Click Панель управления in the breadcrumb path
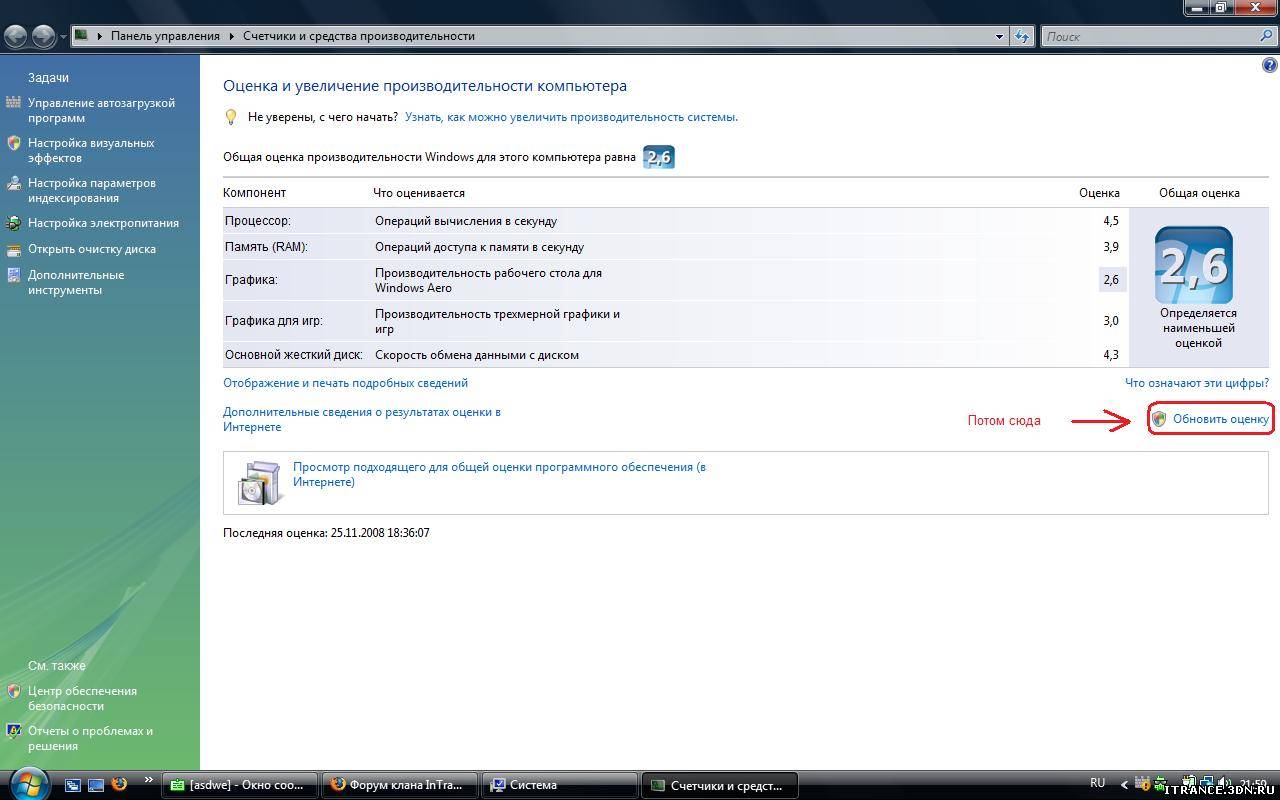Screen dimensions: 1280x800 [165, 36]
